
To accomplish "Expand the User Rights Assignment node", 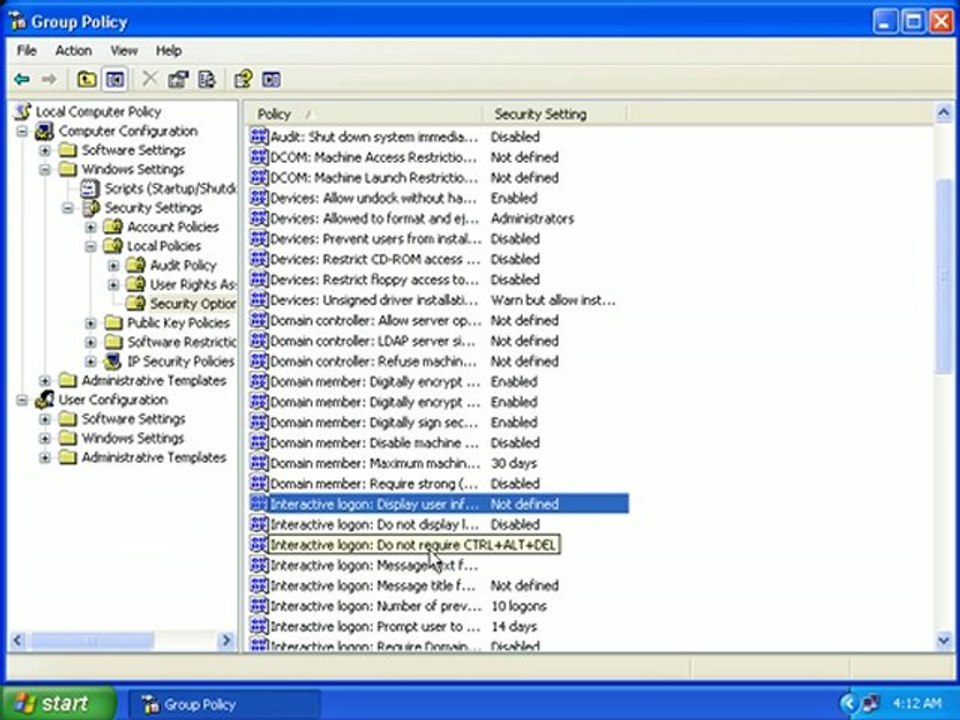I will pos(113,285).
